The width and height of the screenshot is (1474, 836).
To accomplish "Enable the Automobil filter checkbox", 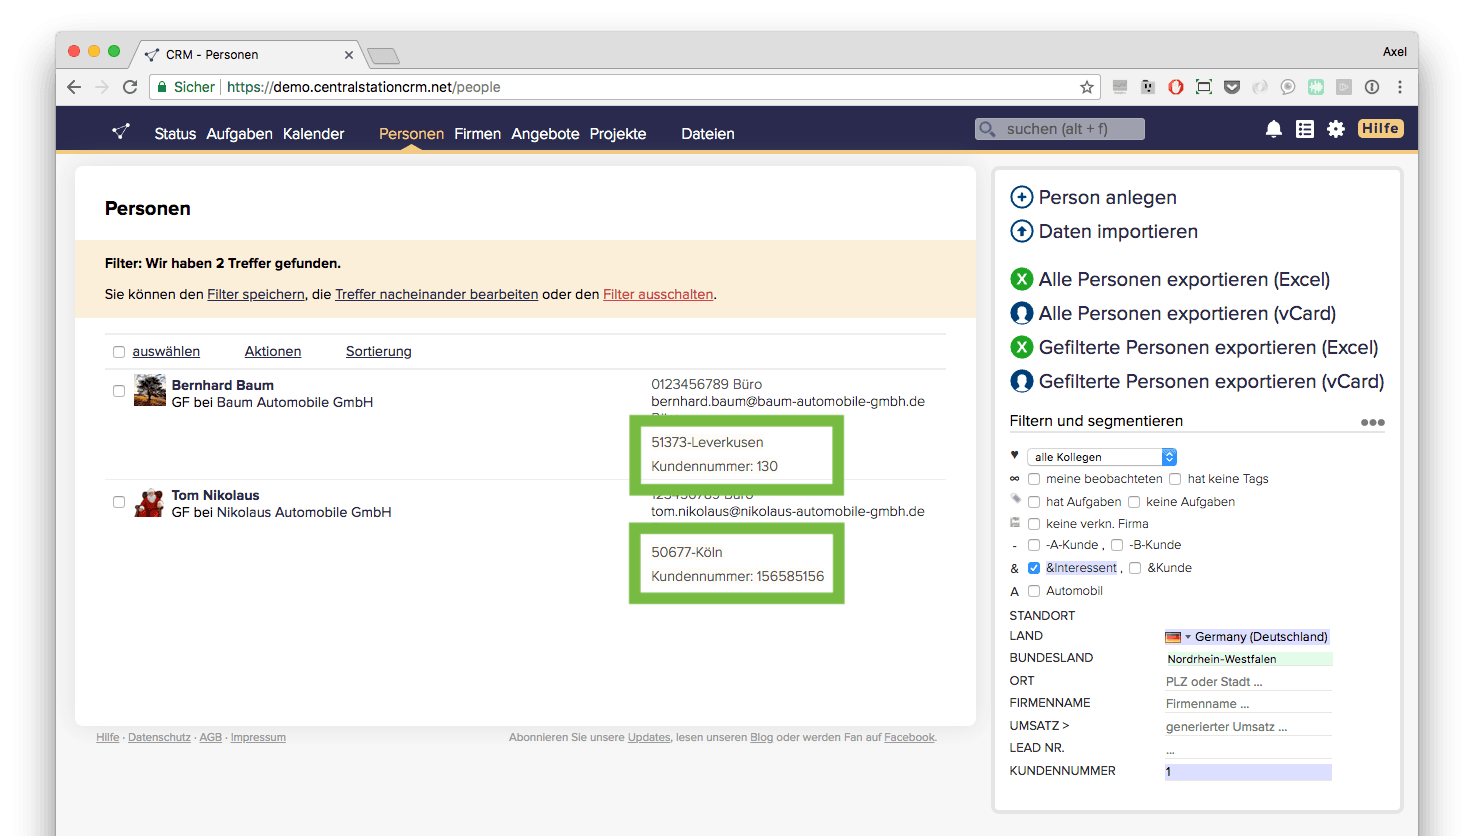I will pyautogui.click(x=1034, y=591).
